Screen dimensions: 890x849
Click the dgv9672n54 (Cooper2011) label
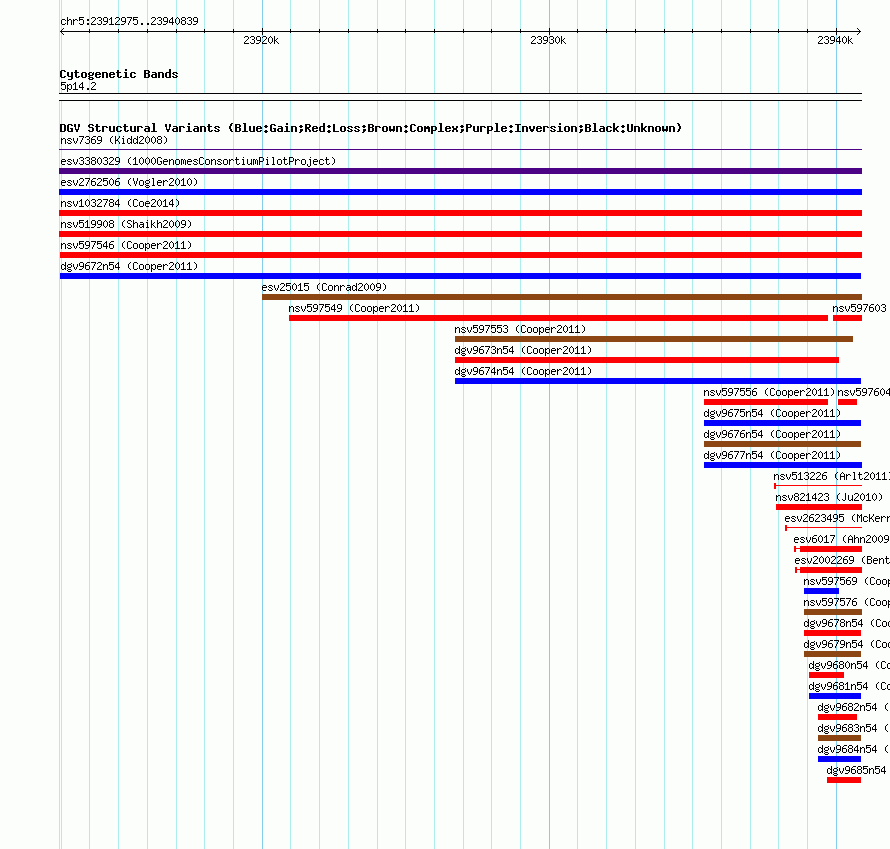point(129,266)
